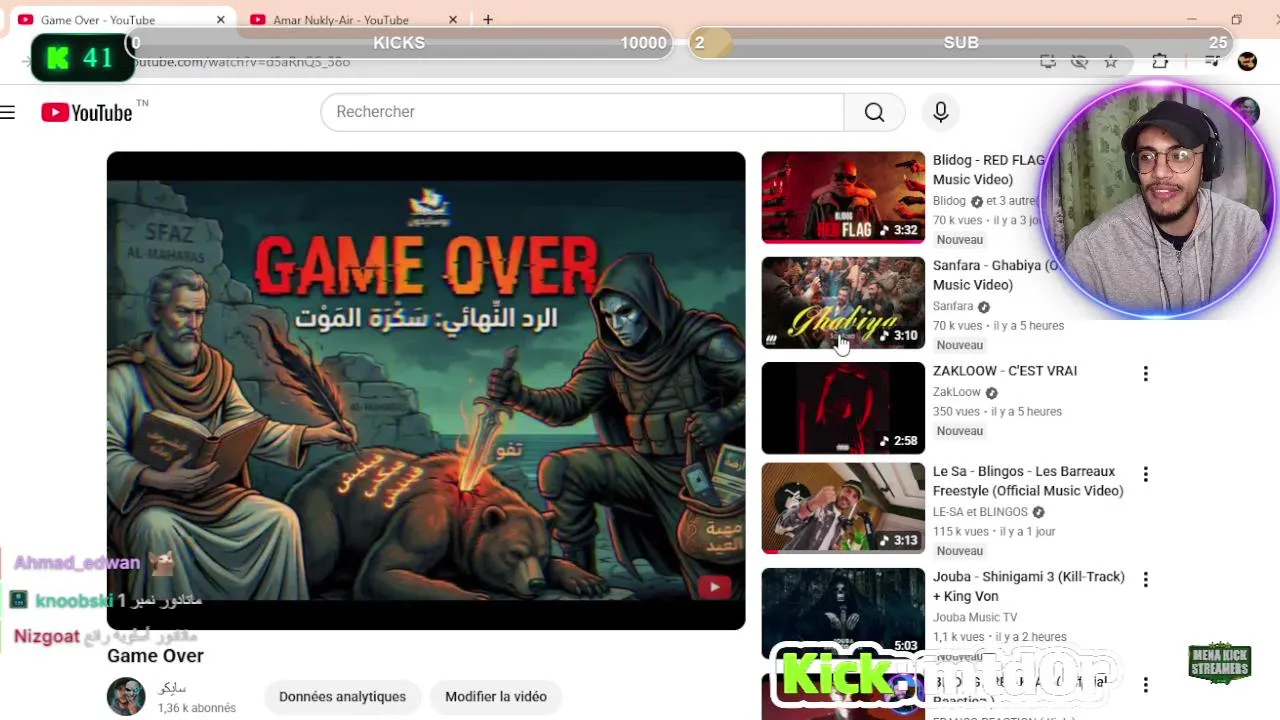
Task: Type in the Rechercher search field
Action: coord(582,112)
